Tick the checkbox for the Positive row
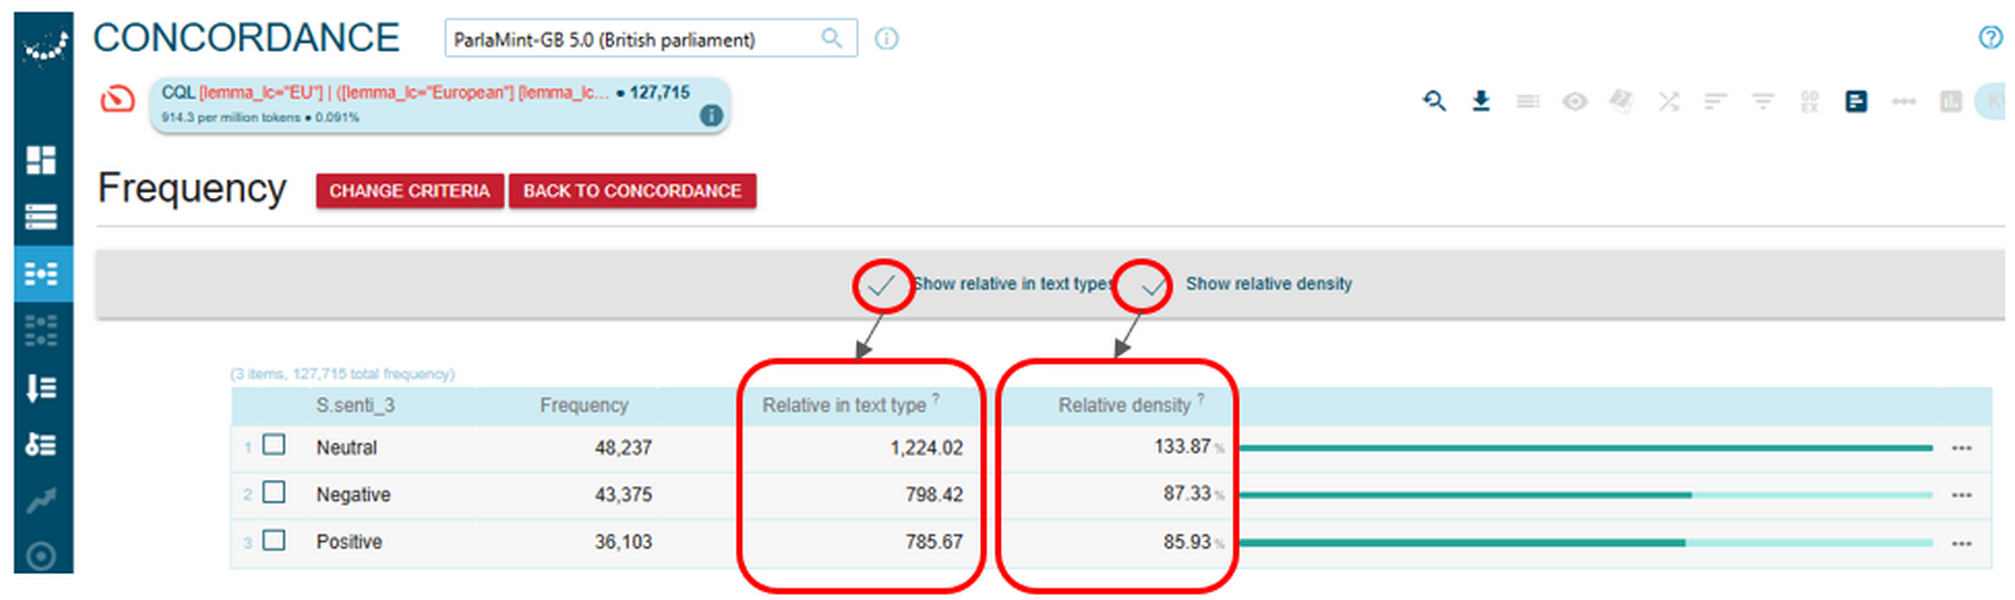Image resolution: width=2015 pixels, height=600 pixels. click(x=274, y=540)
